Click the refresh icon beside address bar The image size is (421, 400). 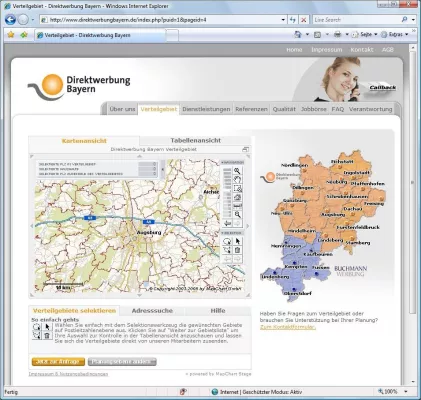point(293,20)
